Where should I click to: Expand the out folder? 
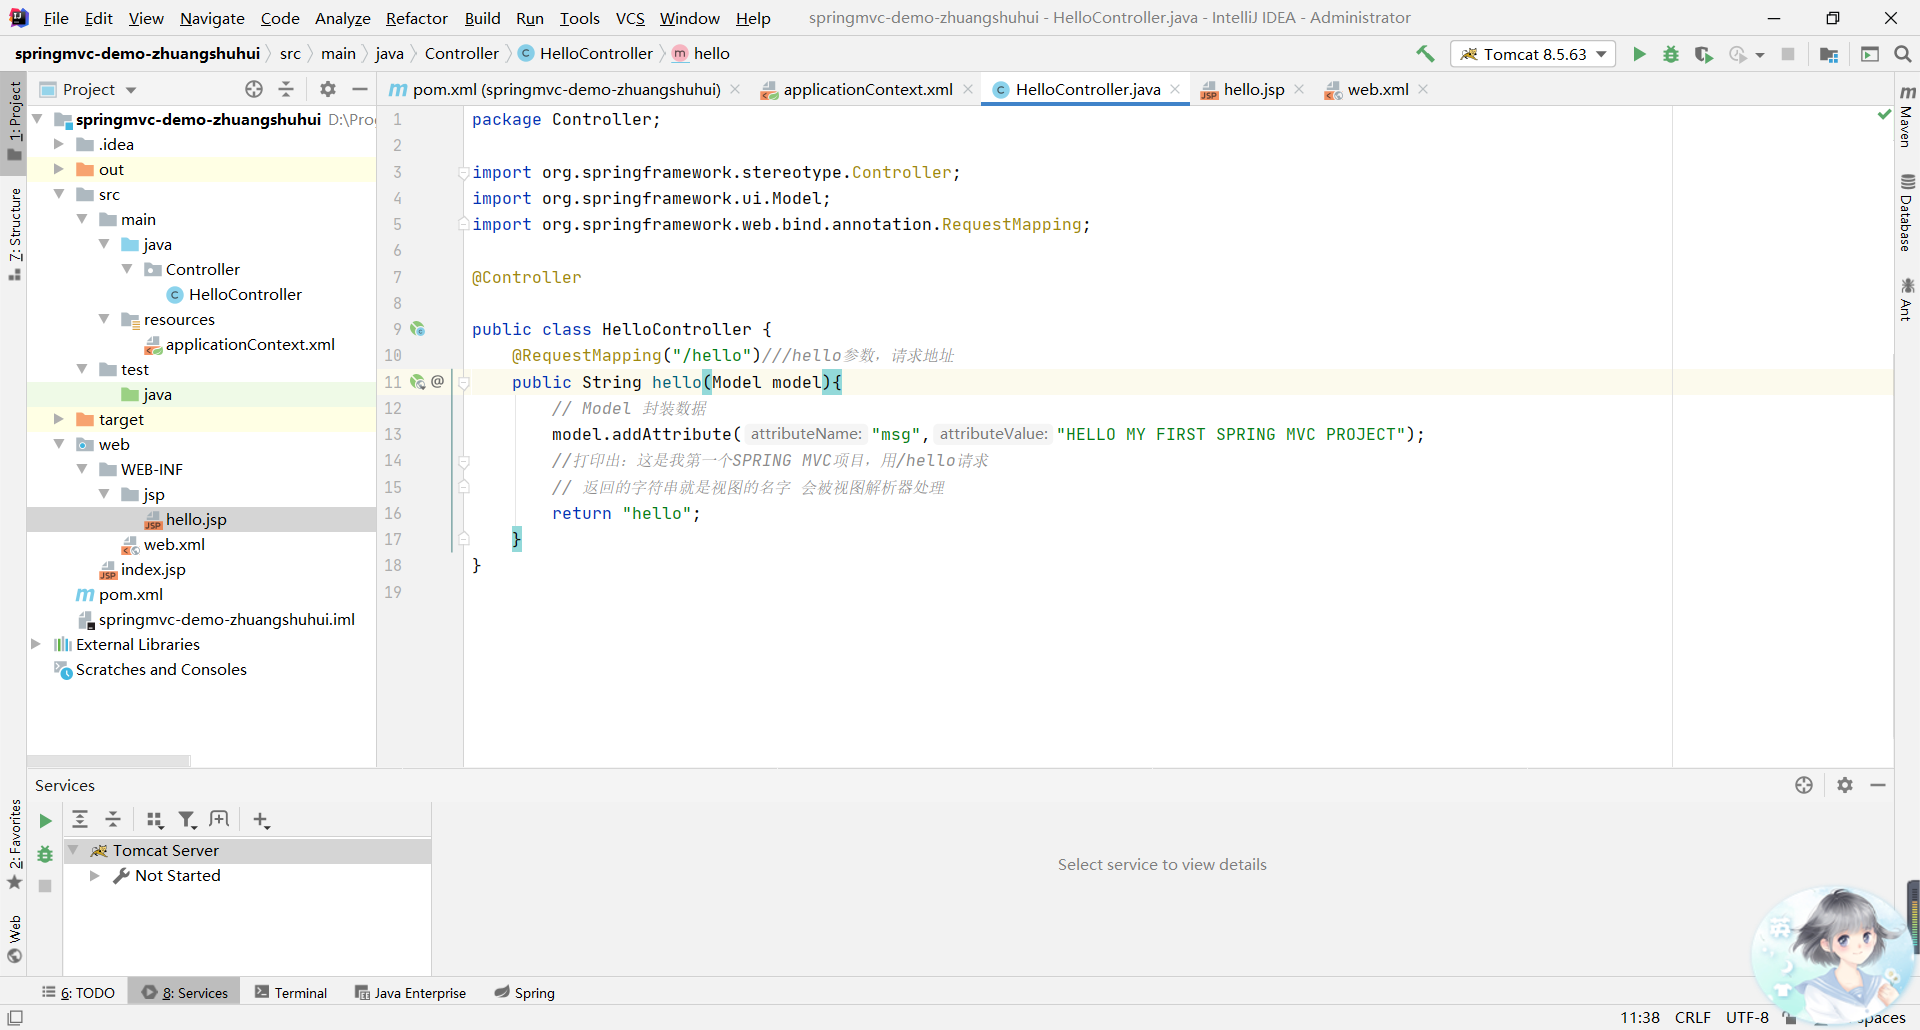(59, 169)
